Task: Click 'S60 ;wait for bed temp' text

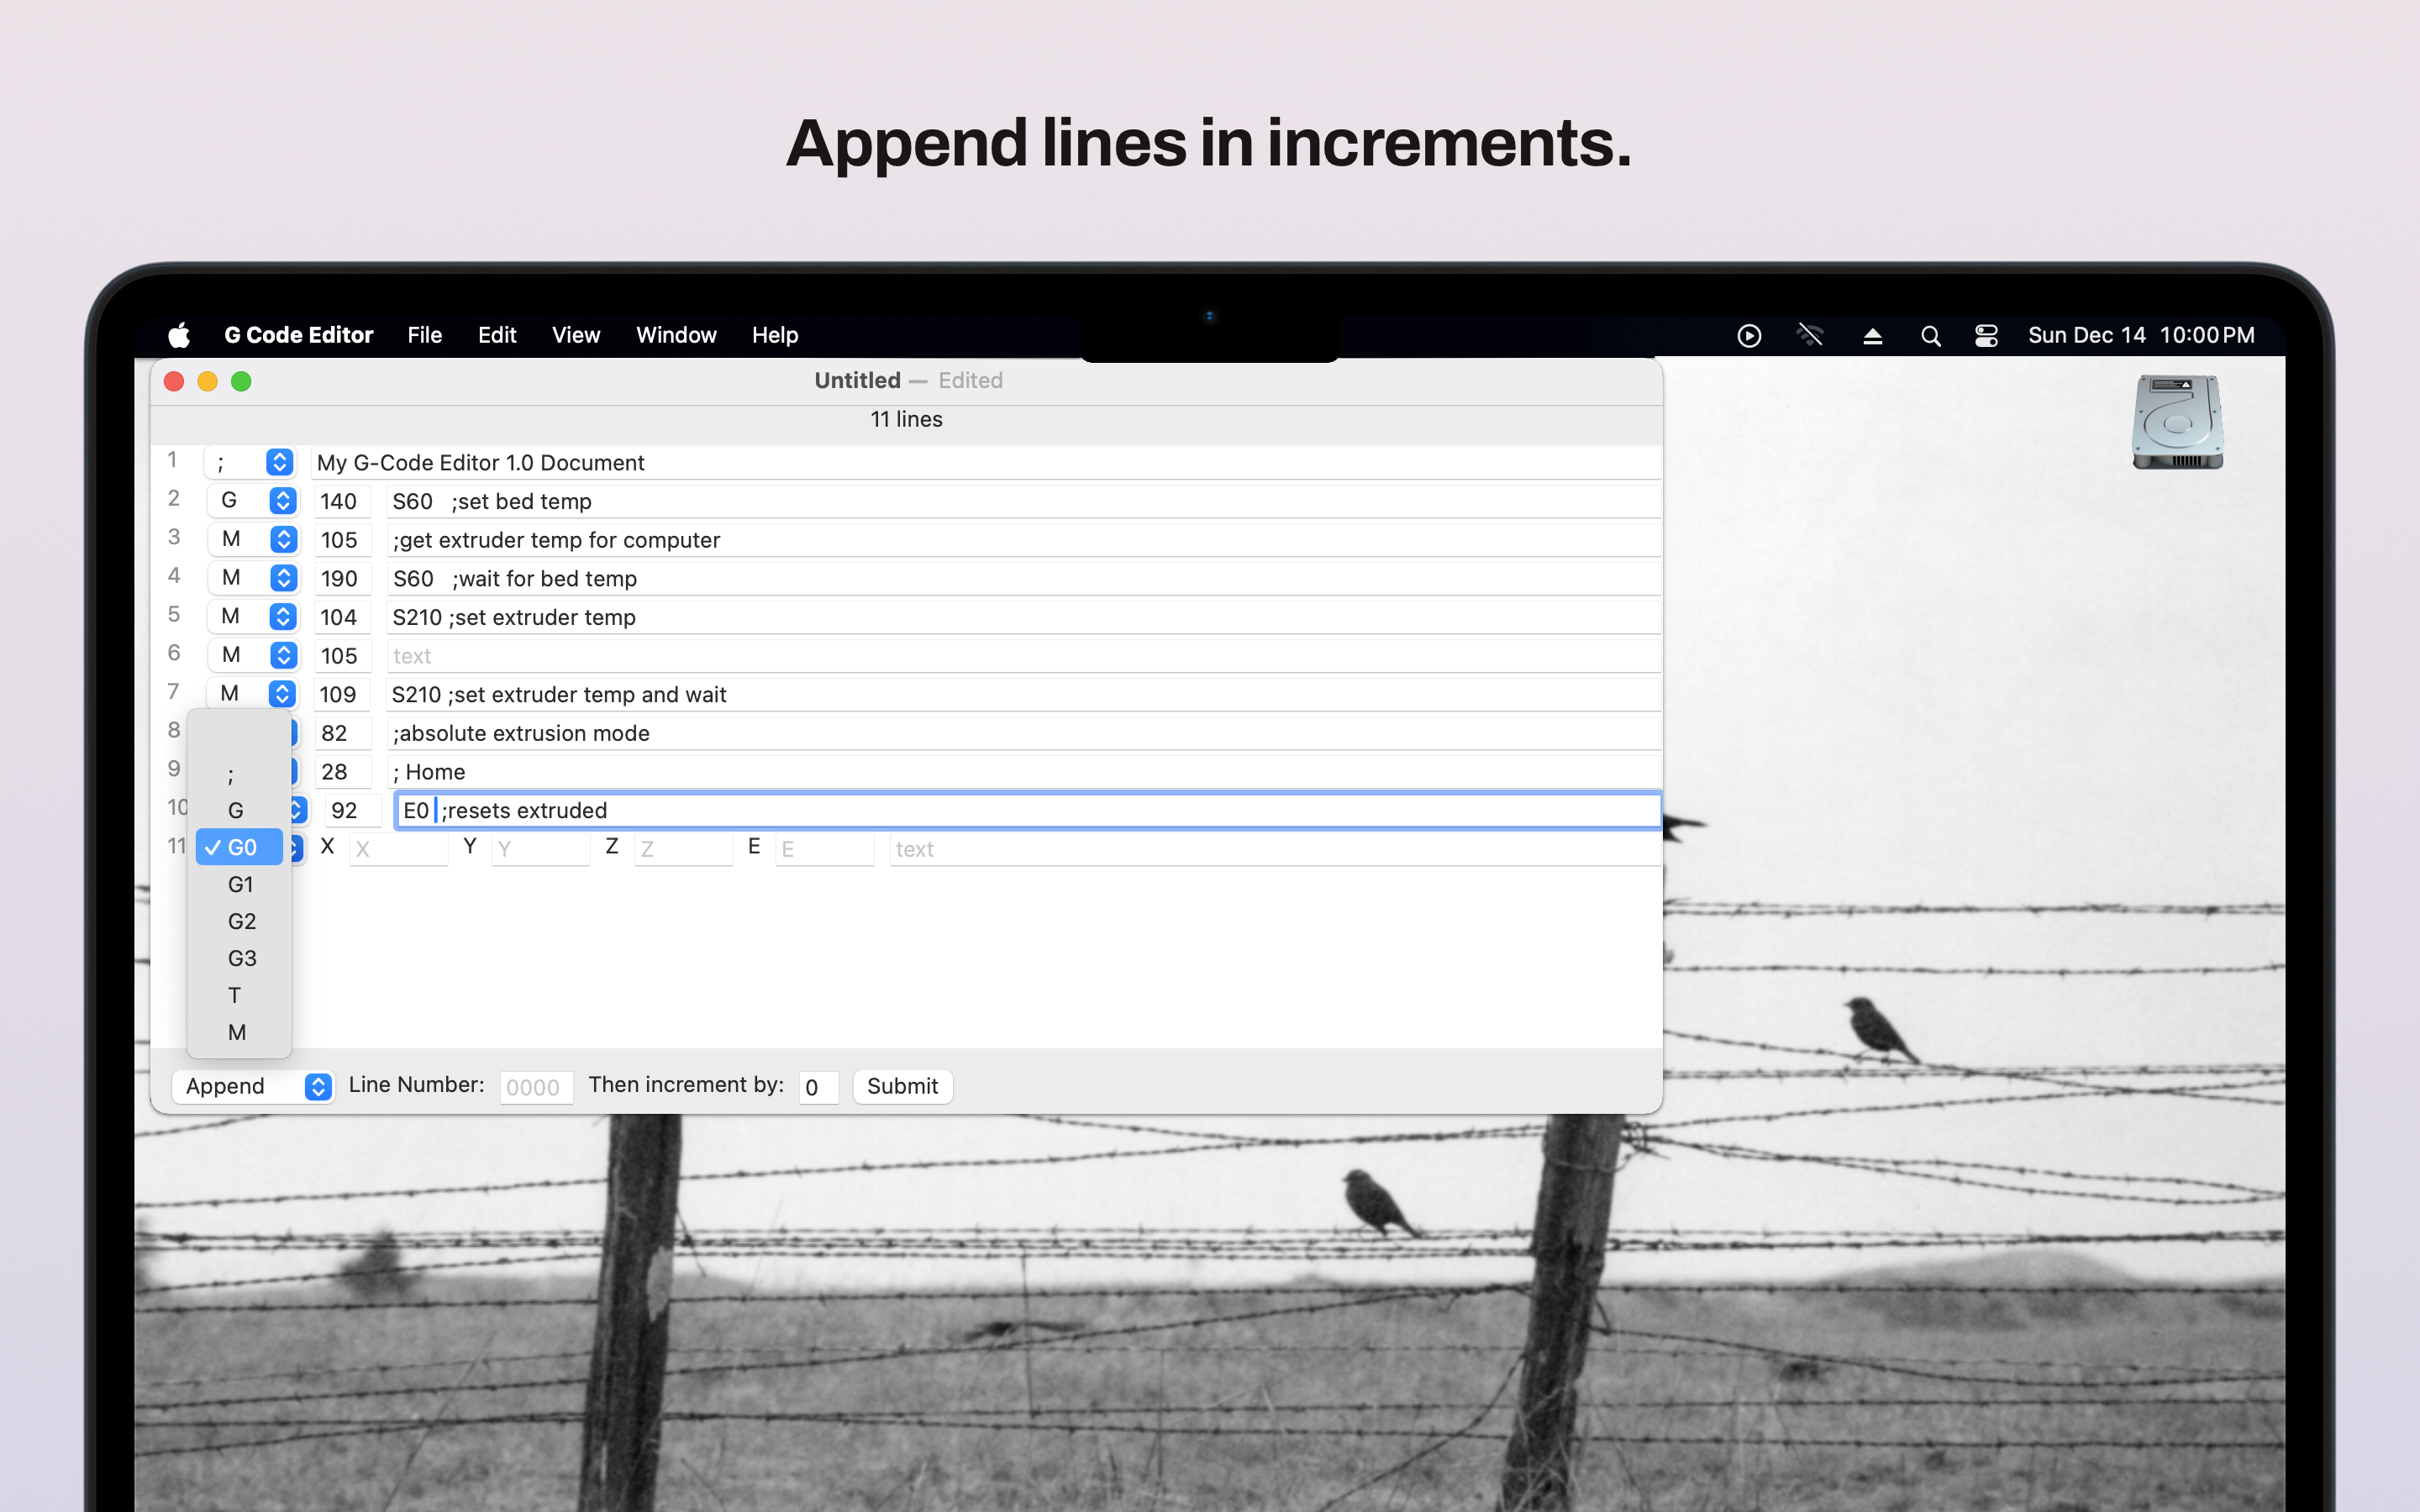Action: (x=515, y=579)
